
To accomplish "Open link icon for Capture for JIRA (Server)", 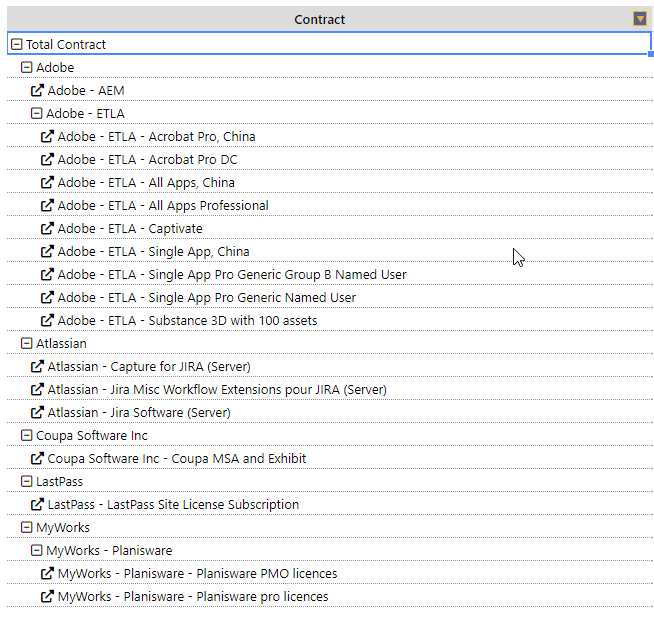I will (37, 366).
